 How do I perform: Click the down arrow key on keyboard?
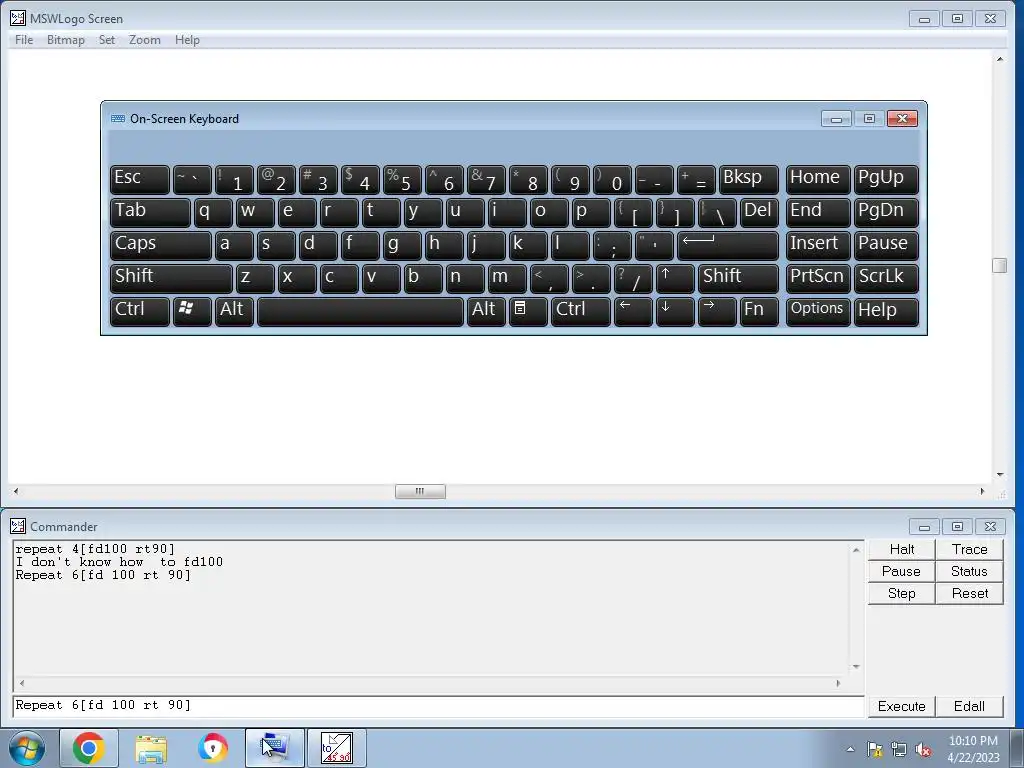[x=675, y=311]
